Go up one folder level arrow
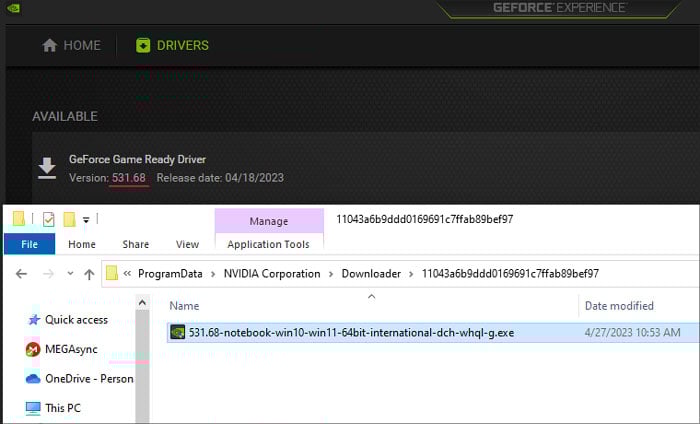 89,274
